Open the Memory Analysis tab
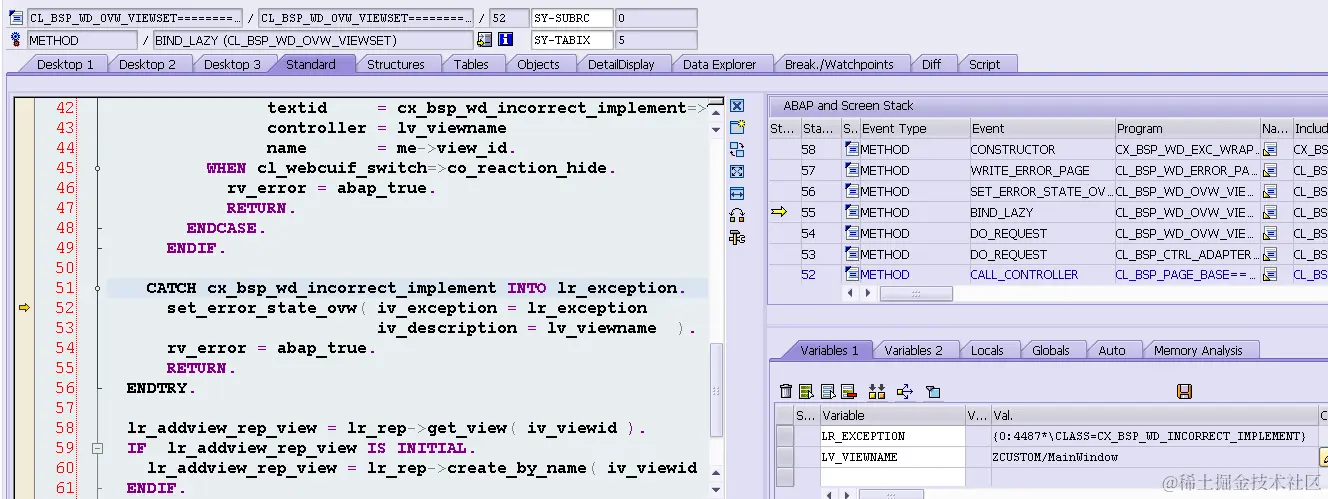This screenshot has height=499, width=1328. 1198,350
